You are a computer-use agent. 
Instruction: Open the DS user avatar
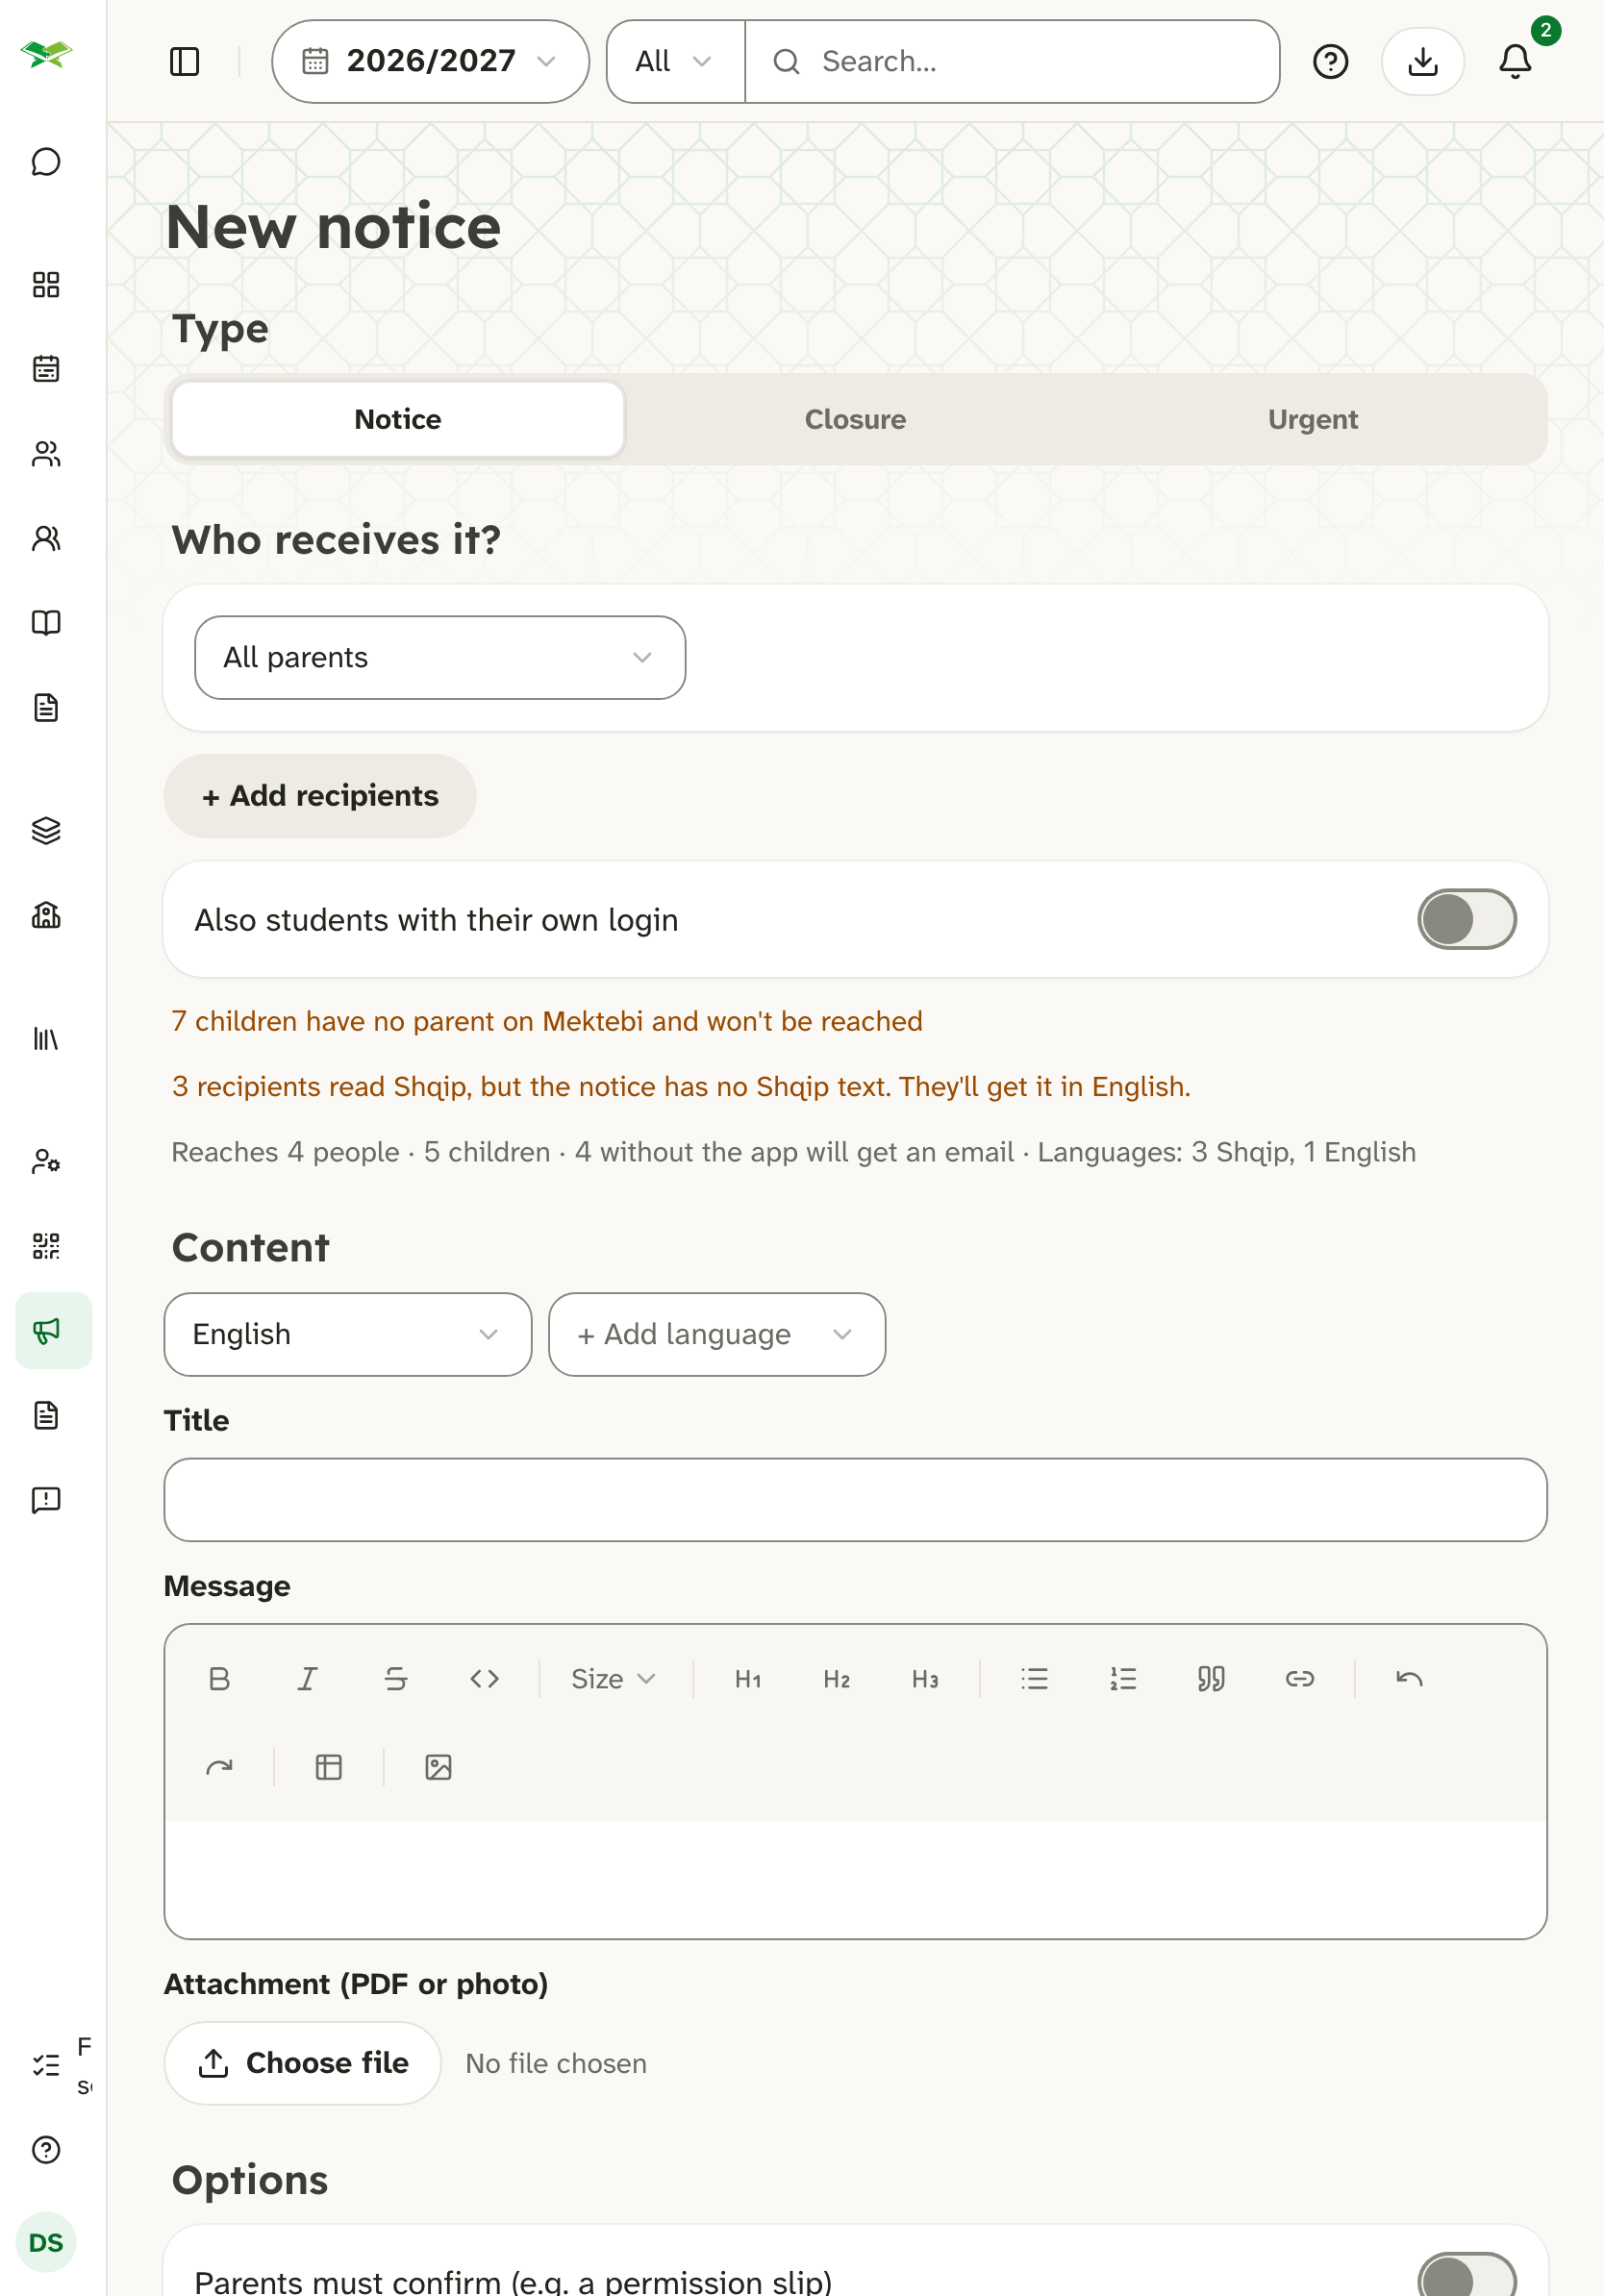coord(46,2242)
